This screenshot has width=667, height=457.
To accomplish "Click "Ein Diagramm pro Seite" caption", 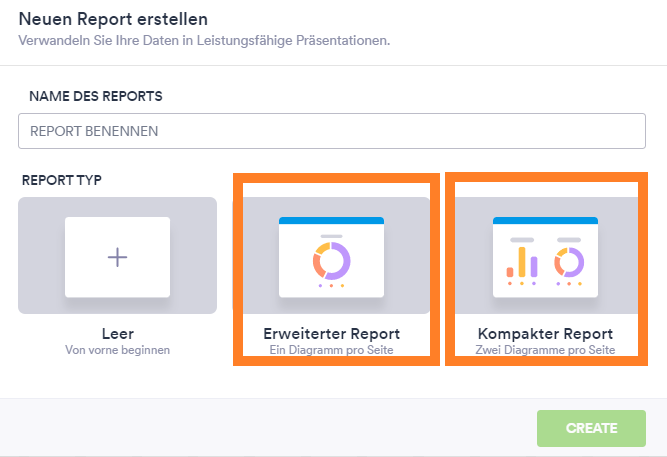I will [x=332, y=350].
